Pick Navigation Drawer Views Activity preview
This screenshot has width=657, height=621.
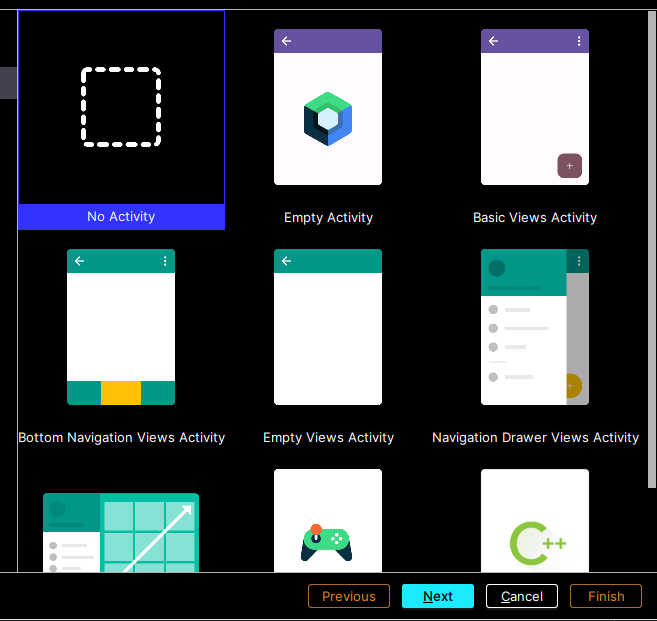coord(535,327)
